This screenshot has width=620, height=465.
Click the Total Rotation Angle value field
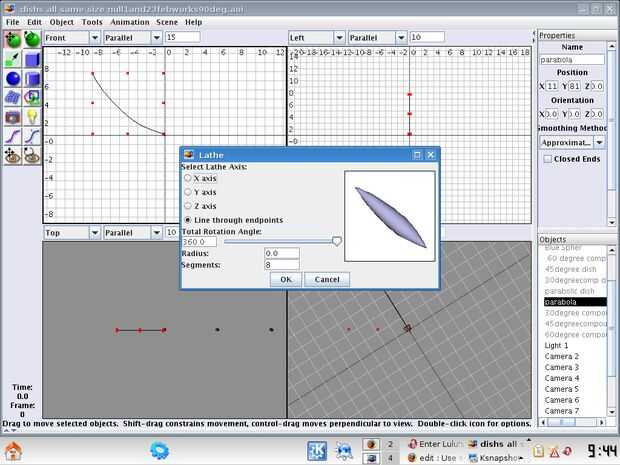200,242
